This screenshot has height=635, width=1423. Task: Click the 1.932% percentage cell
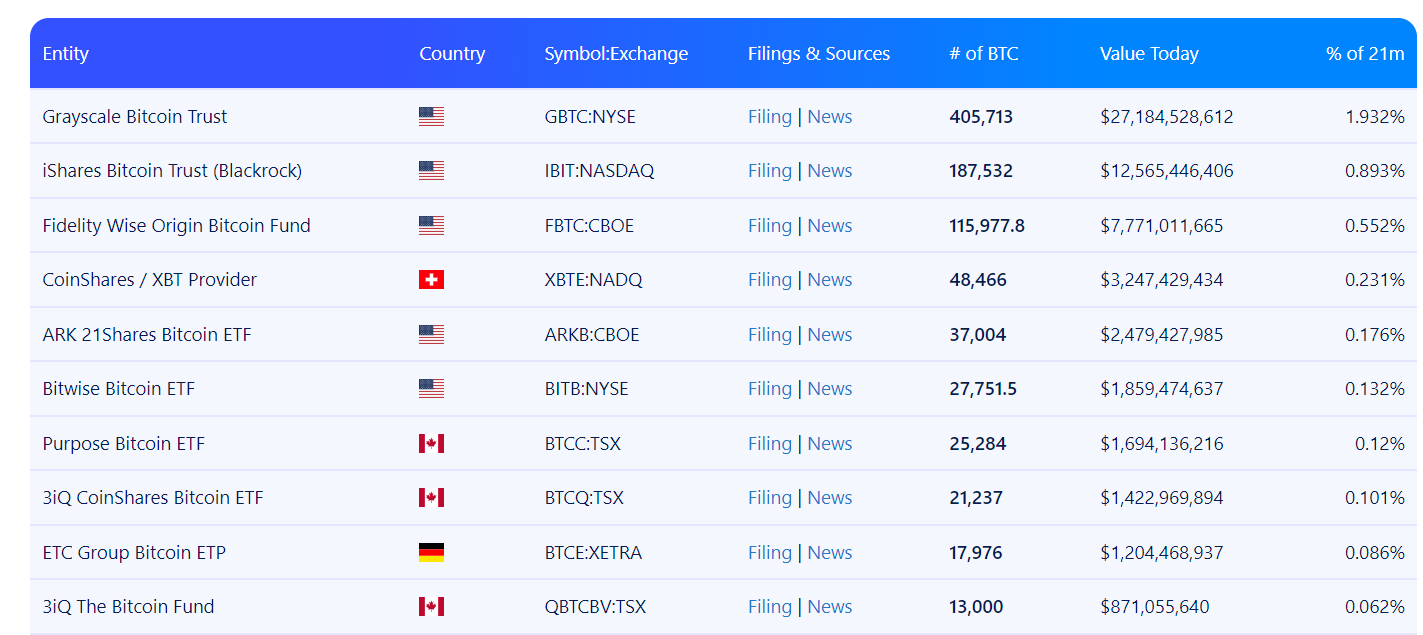pyautogui.click(x=1375, y=117)
